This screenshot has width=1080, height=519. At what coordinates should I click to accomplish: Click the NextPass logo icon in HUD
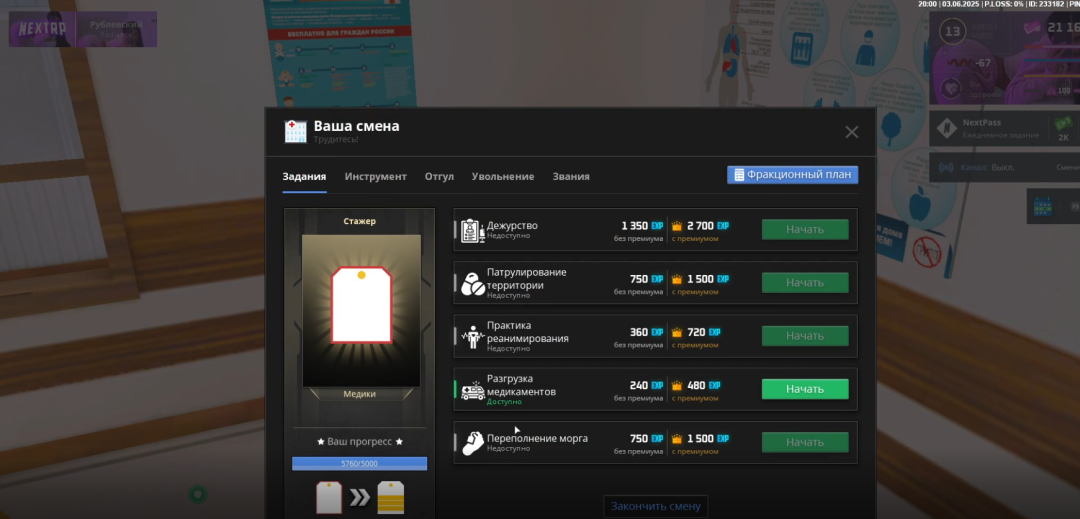click(x=948, y=129)
